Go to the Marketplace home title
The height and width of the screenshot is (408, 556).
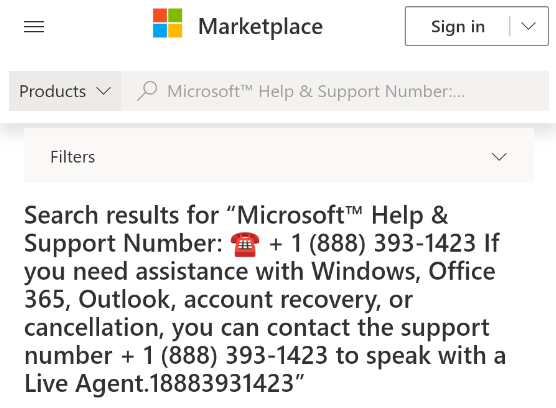[260, 27]
